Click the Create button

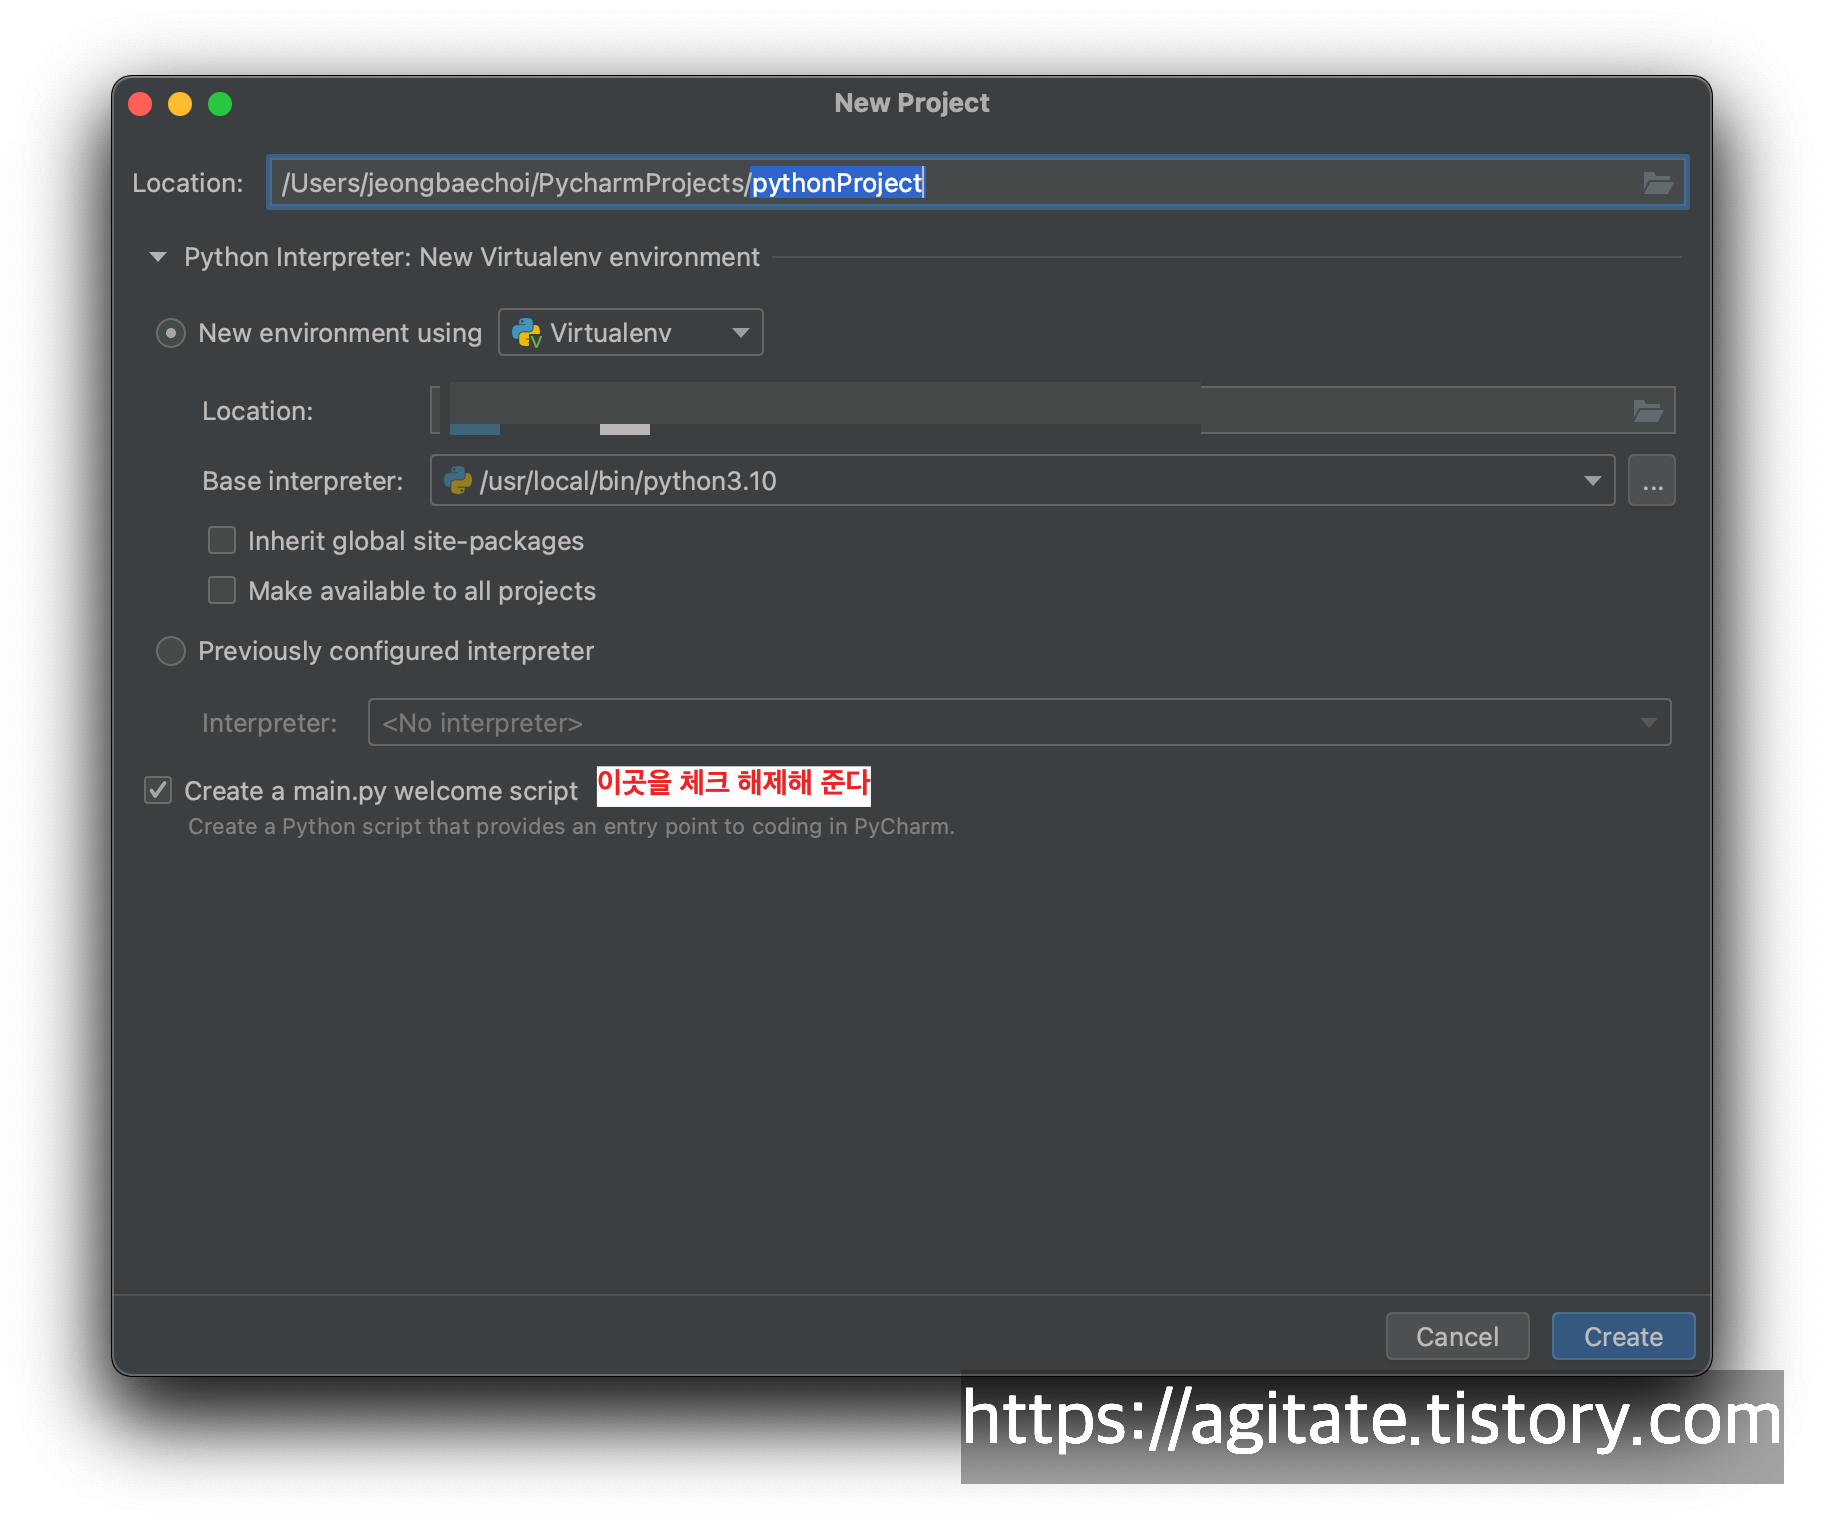tap(1623, 1336)
